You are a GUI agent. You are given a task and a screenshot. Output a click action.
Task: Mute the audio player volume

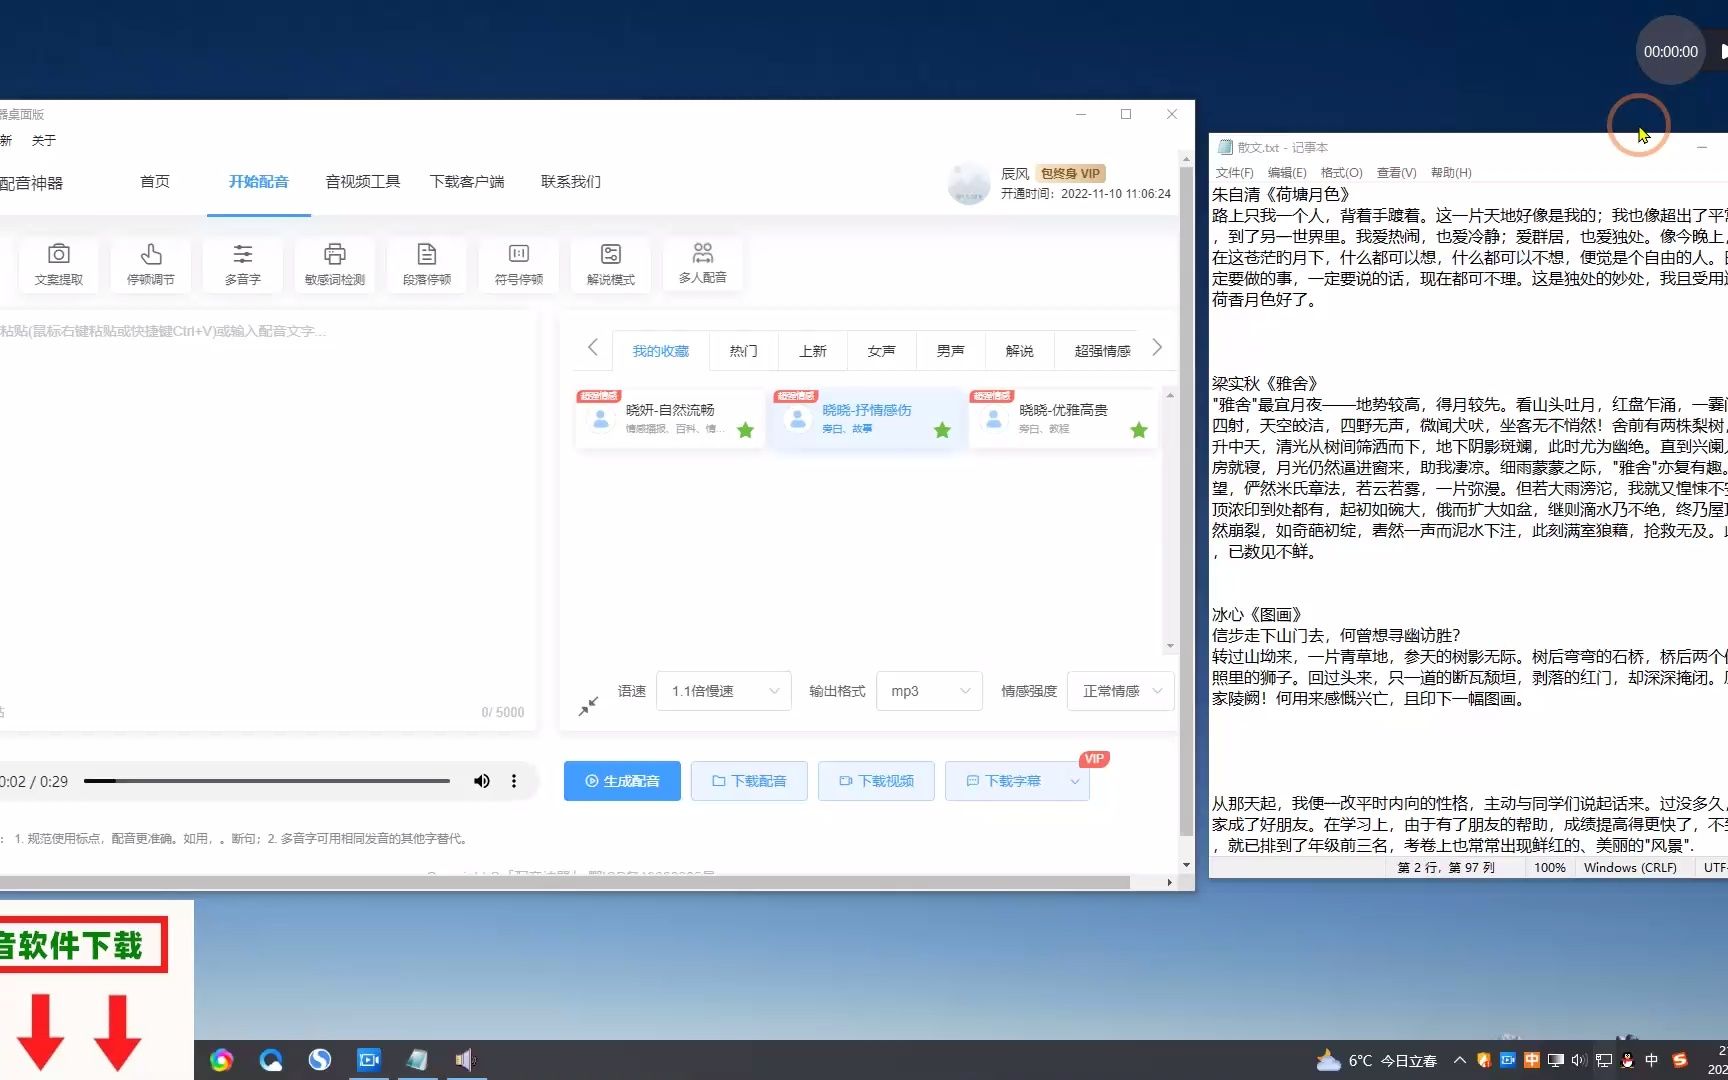(x=482, y=781)
